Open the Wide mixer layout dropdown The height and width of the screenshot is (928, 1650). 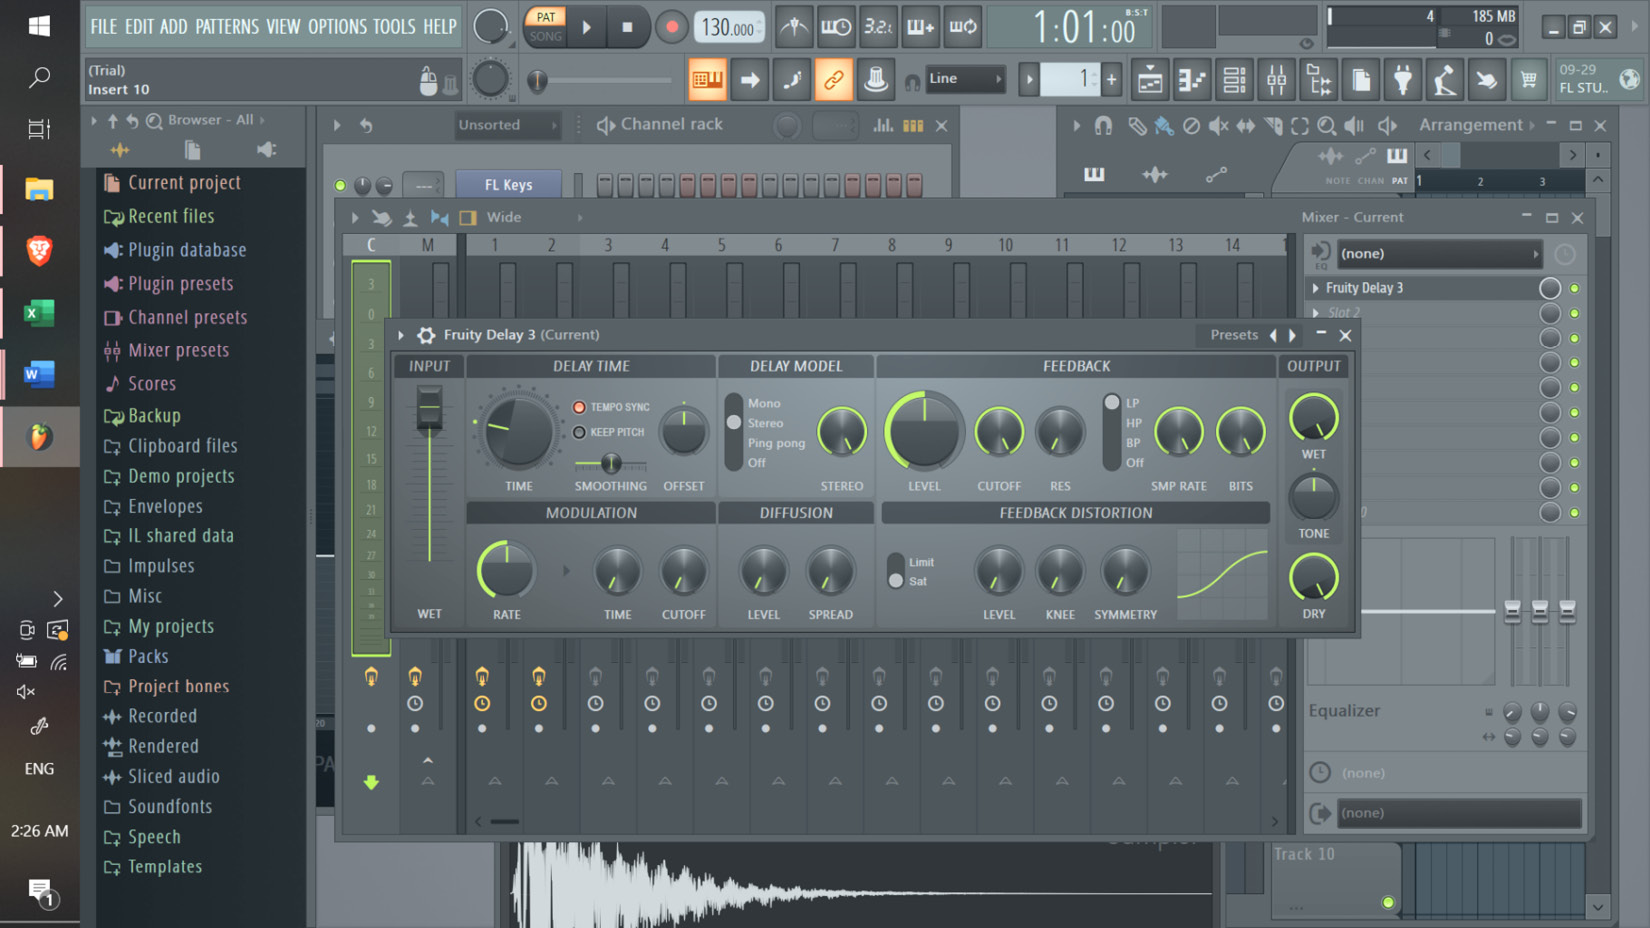(533, 218)
